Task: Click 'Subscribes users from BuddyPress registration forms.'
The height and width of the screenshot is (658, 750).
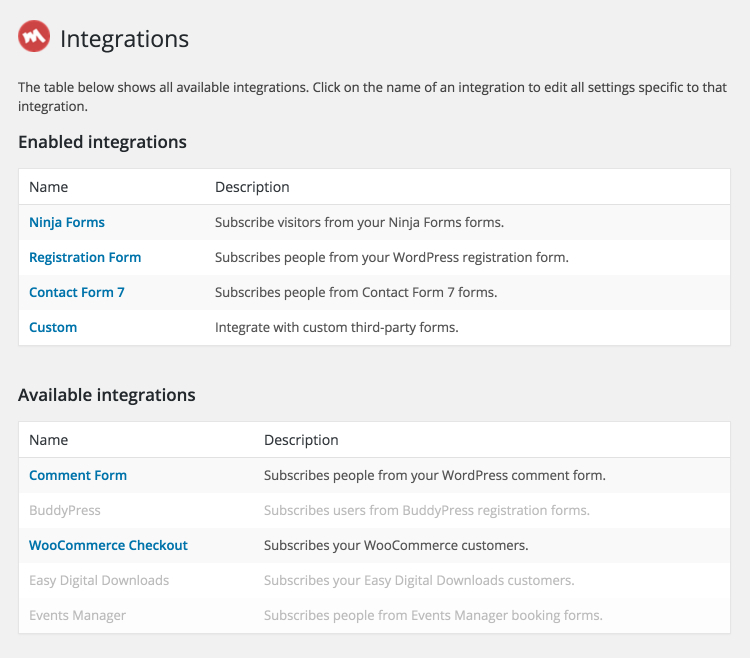Action: (x=427, y=510)
